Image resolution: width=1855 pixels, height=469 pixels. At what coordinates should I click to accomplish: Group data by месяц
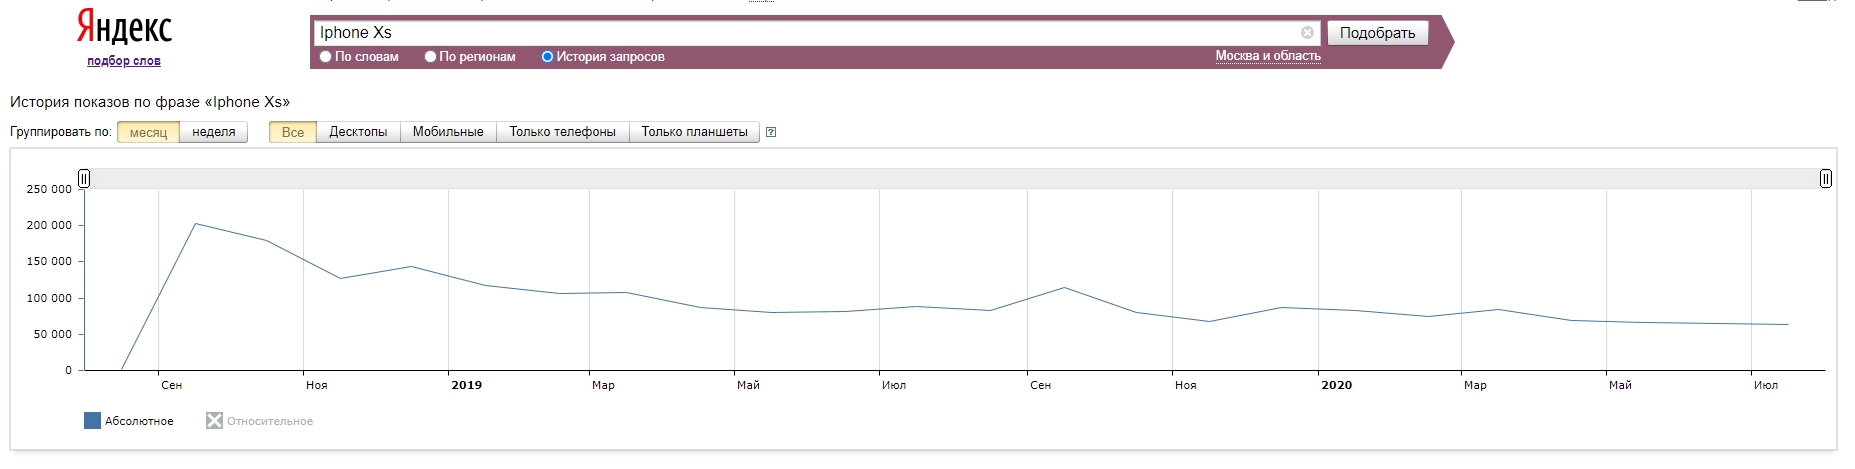(148, 132)
